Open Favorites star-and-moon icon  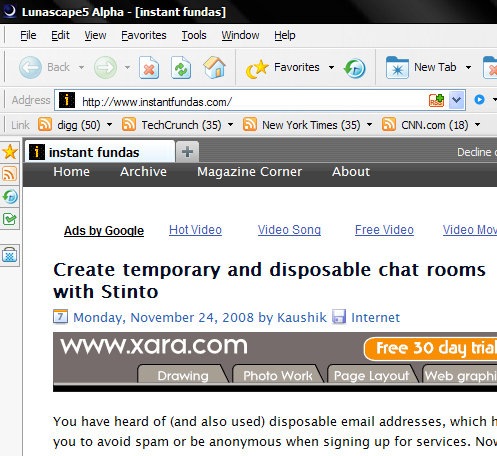click(257, 69)
